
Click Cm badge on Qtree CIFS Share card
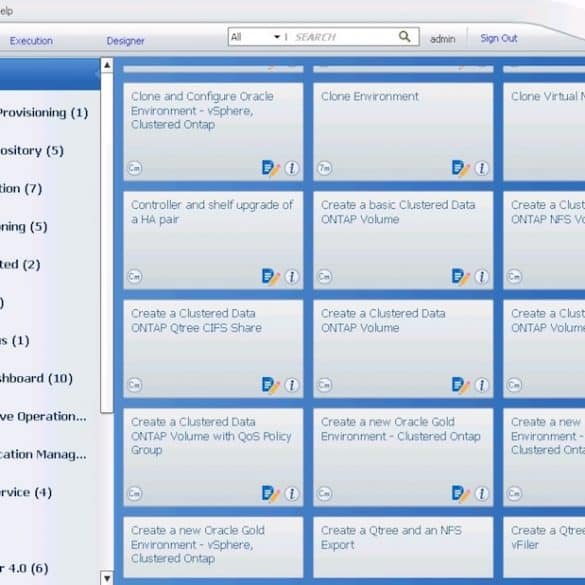(x=135, y=385)
